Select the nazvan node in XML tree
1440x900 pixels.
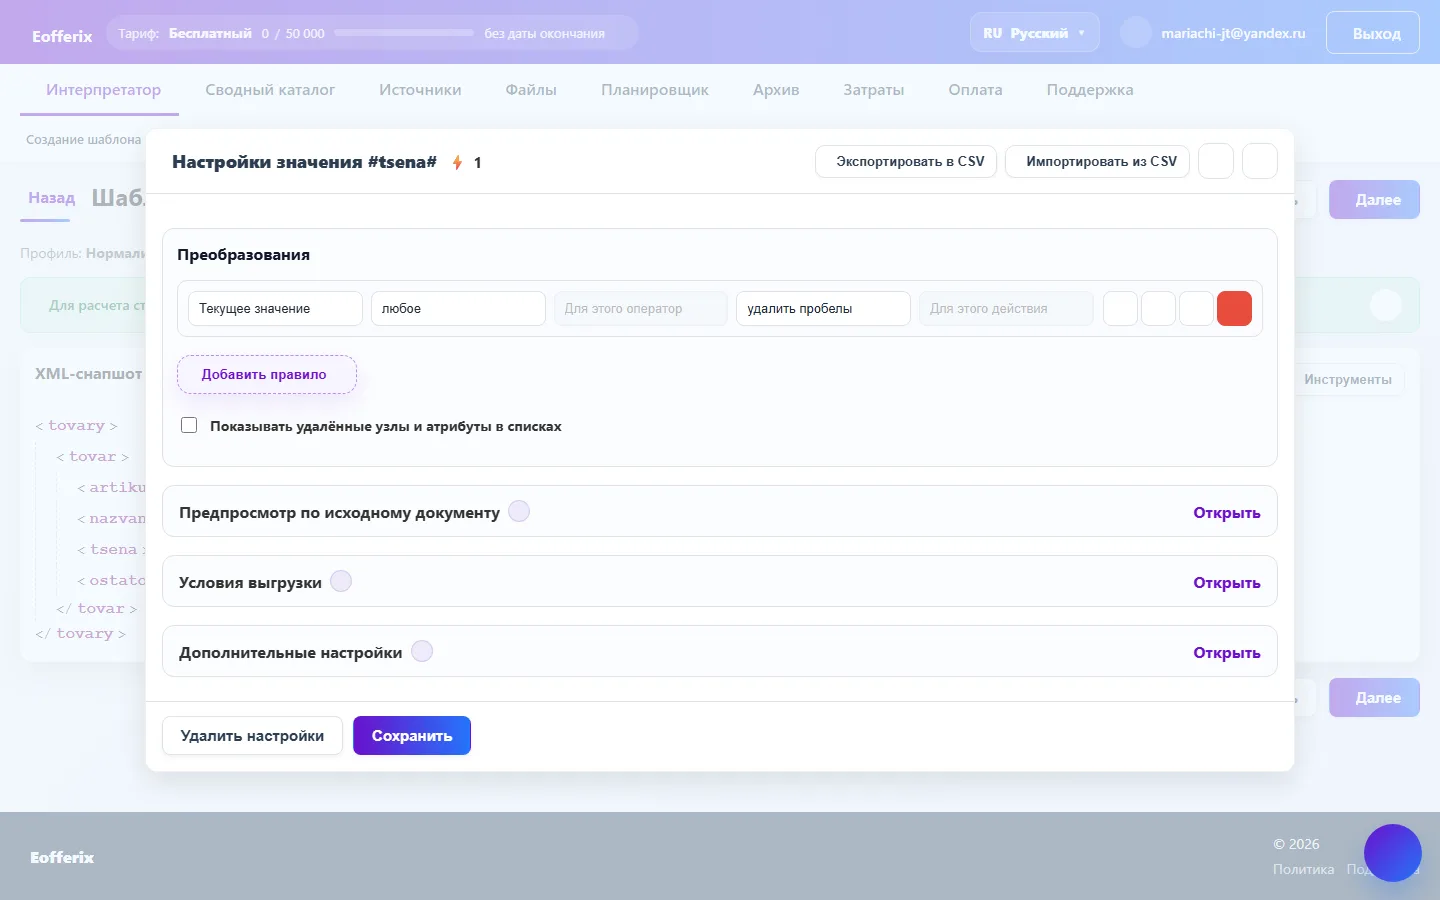(112, 518)
